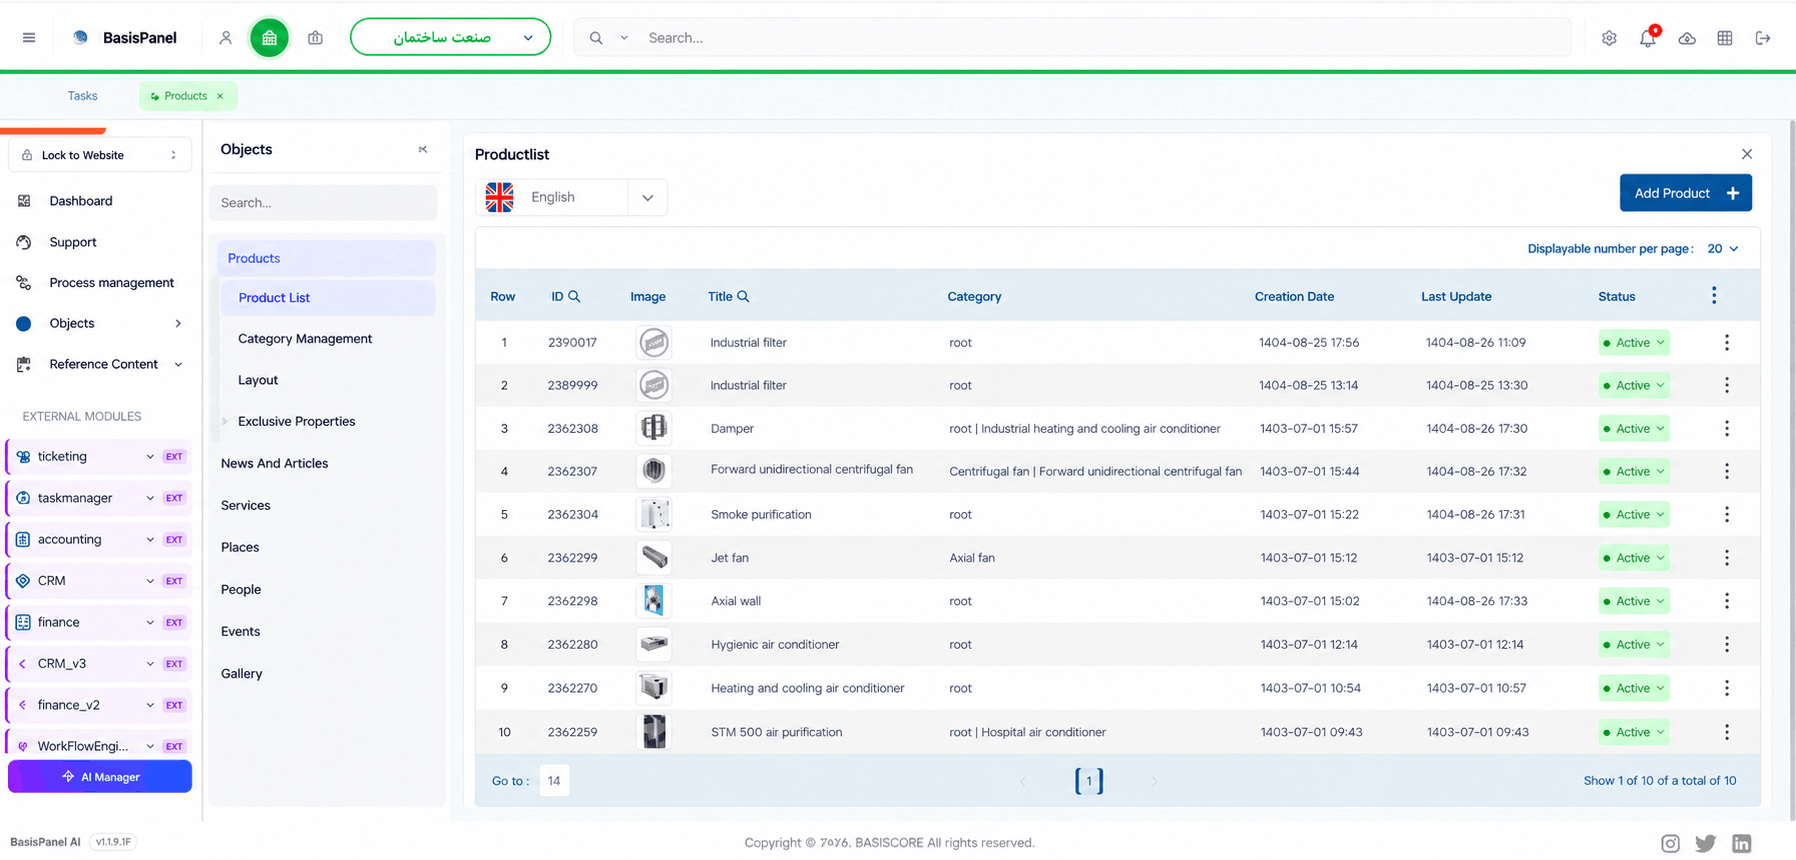View notifications via the bell icon
Screen dimensions: 1796x860
click(x=1647, y=38)
